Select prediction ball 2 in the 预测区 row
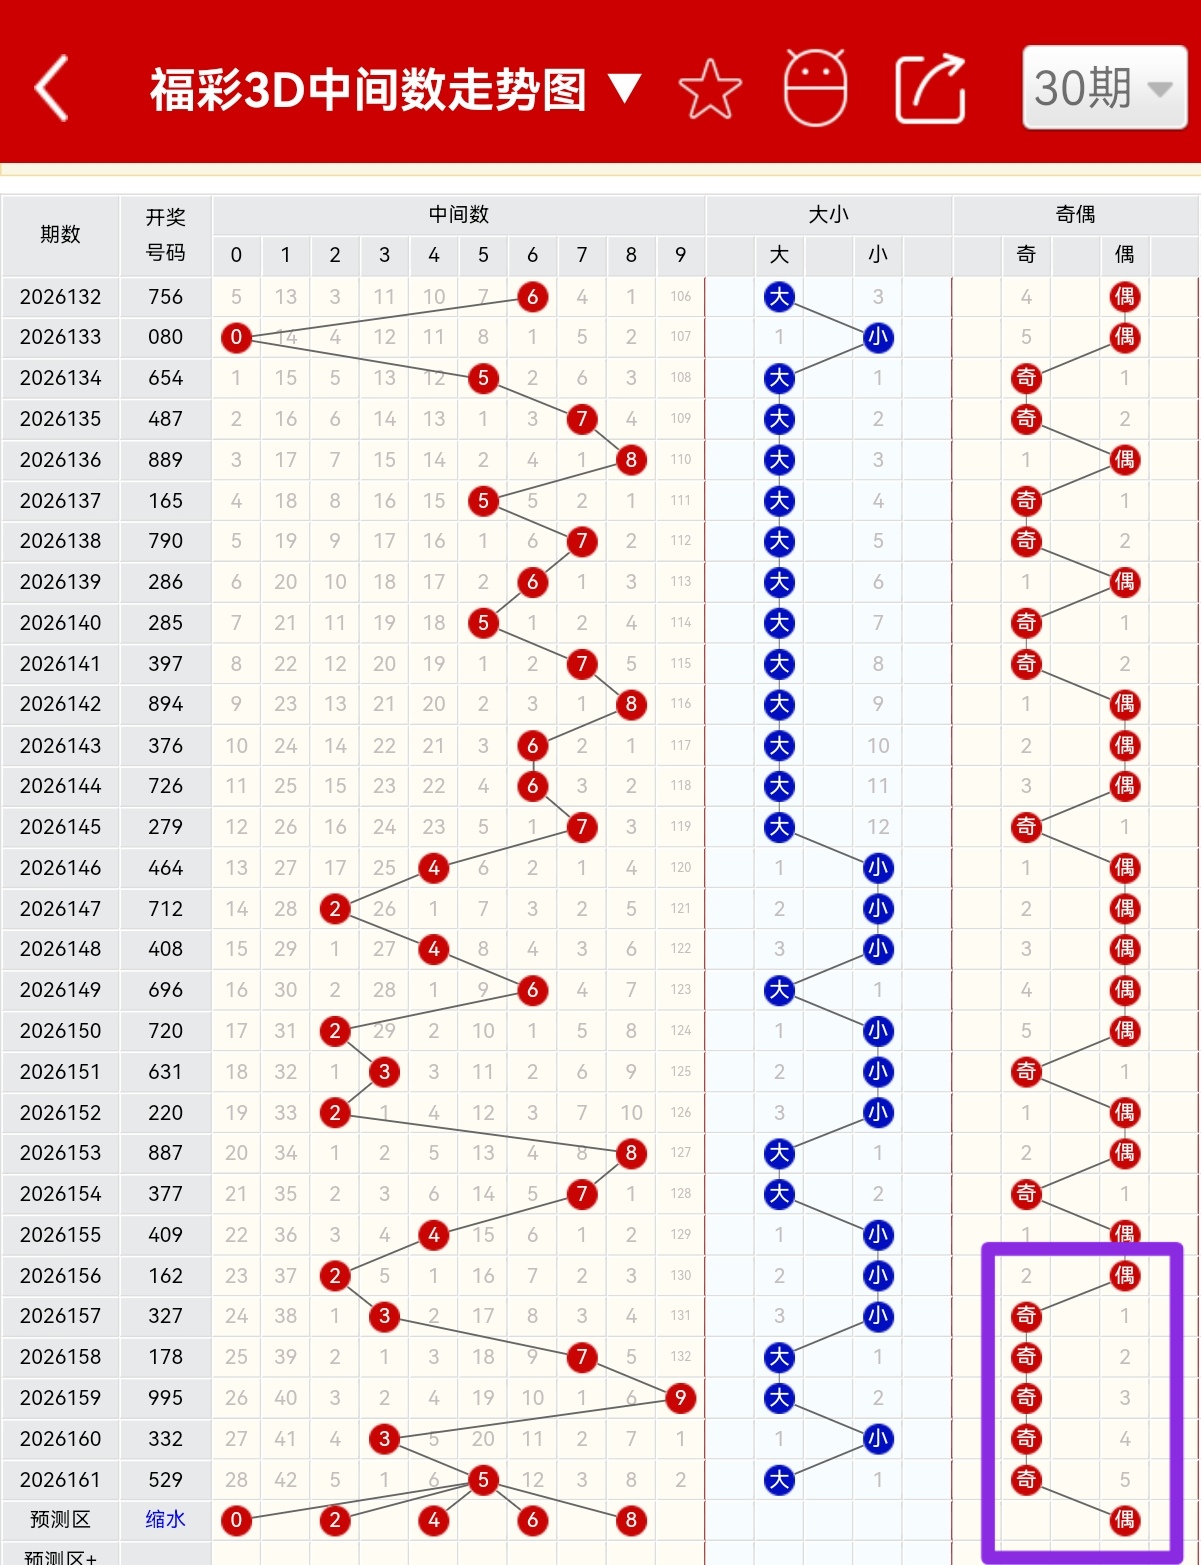This screenshot has width=1201, height=1565. pos(335,1520)
